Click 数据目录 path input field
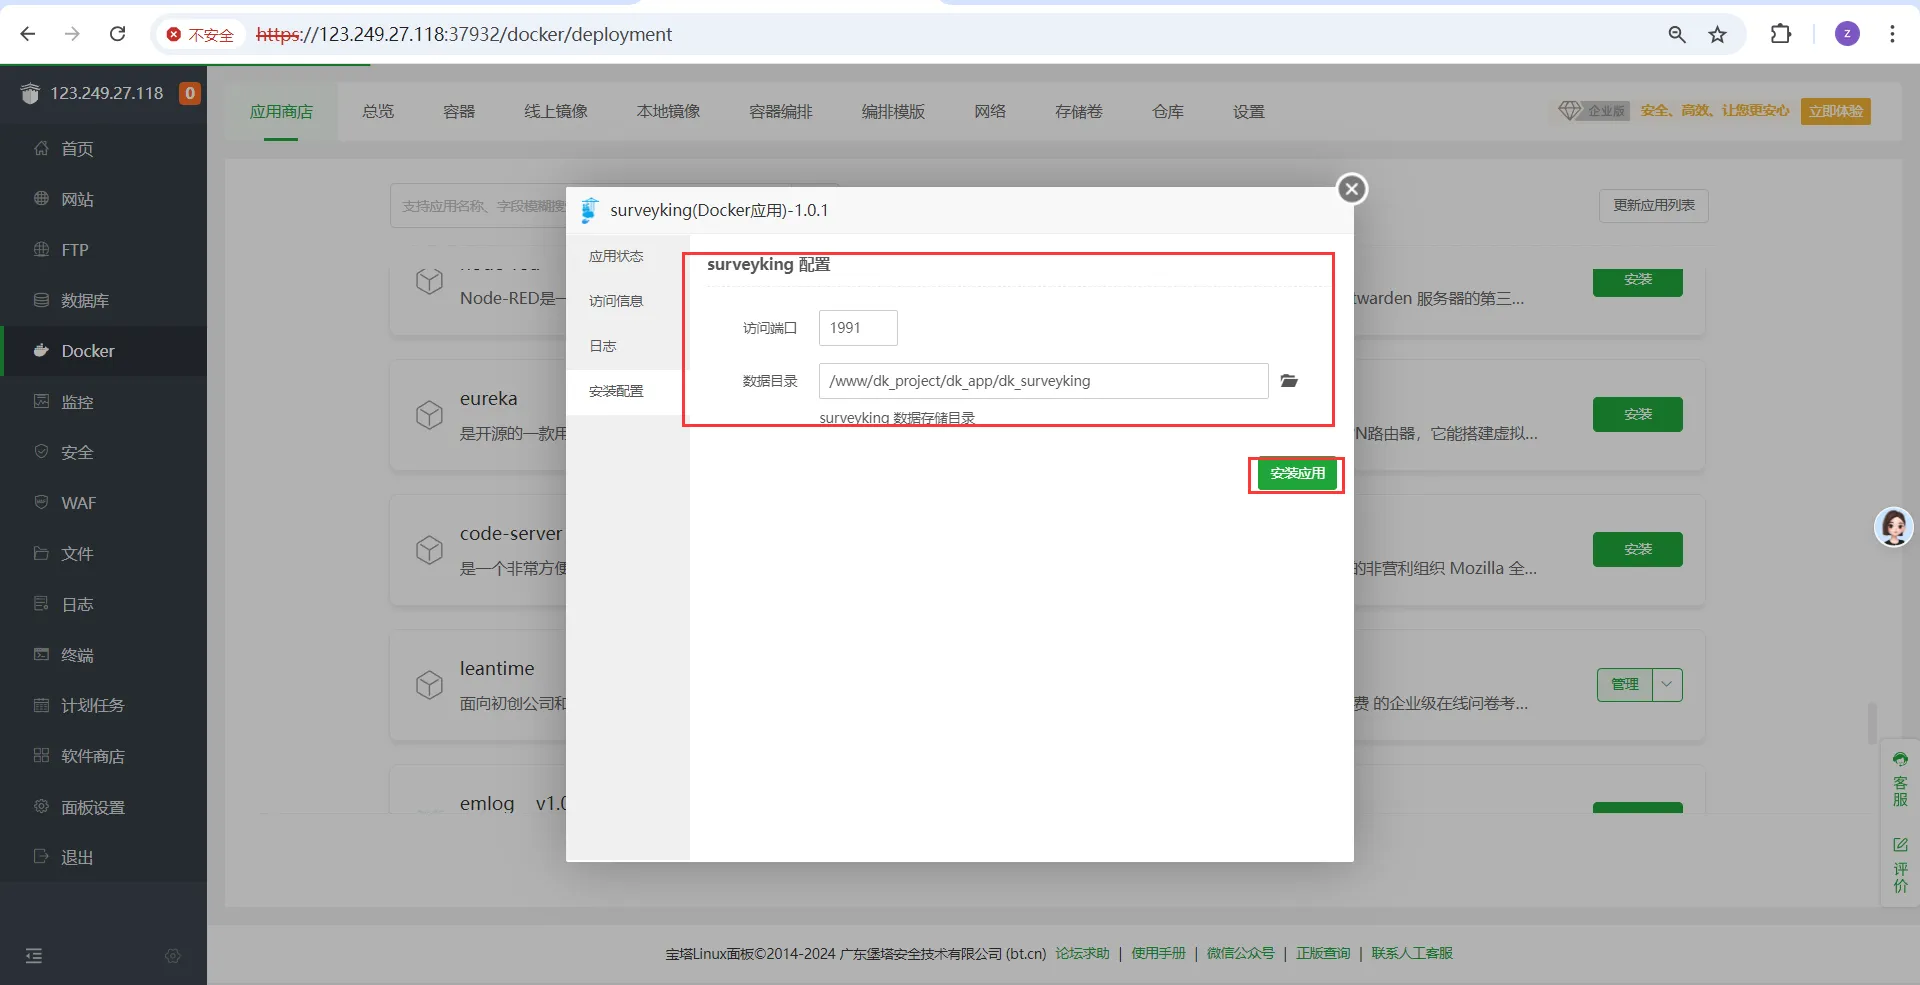 click(1043, 381)
